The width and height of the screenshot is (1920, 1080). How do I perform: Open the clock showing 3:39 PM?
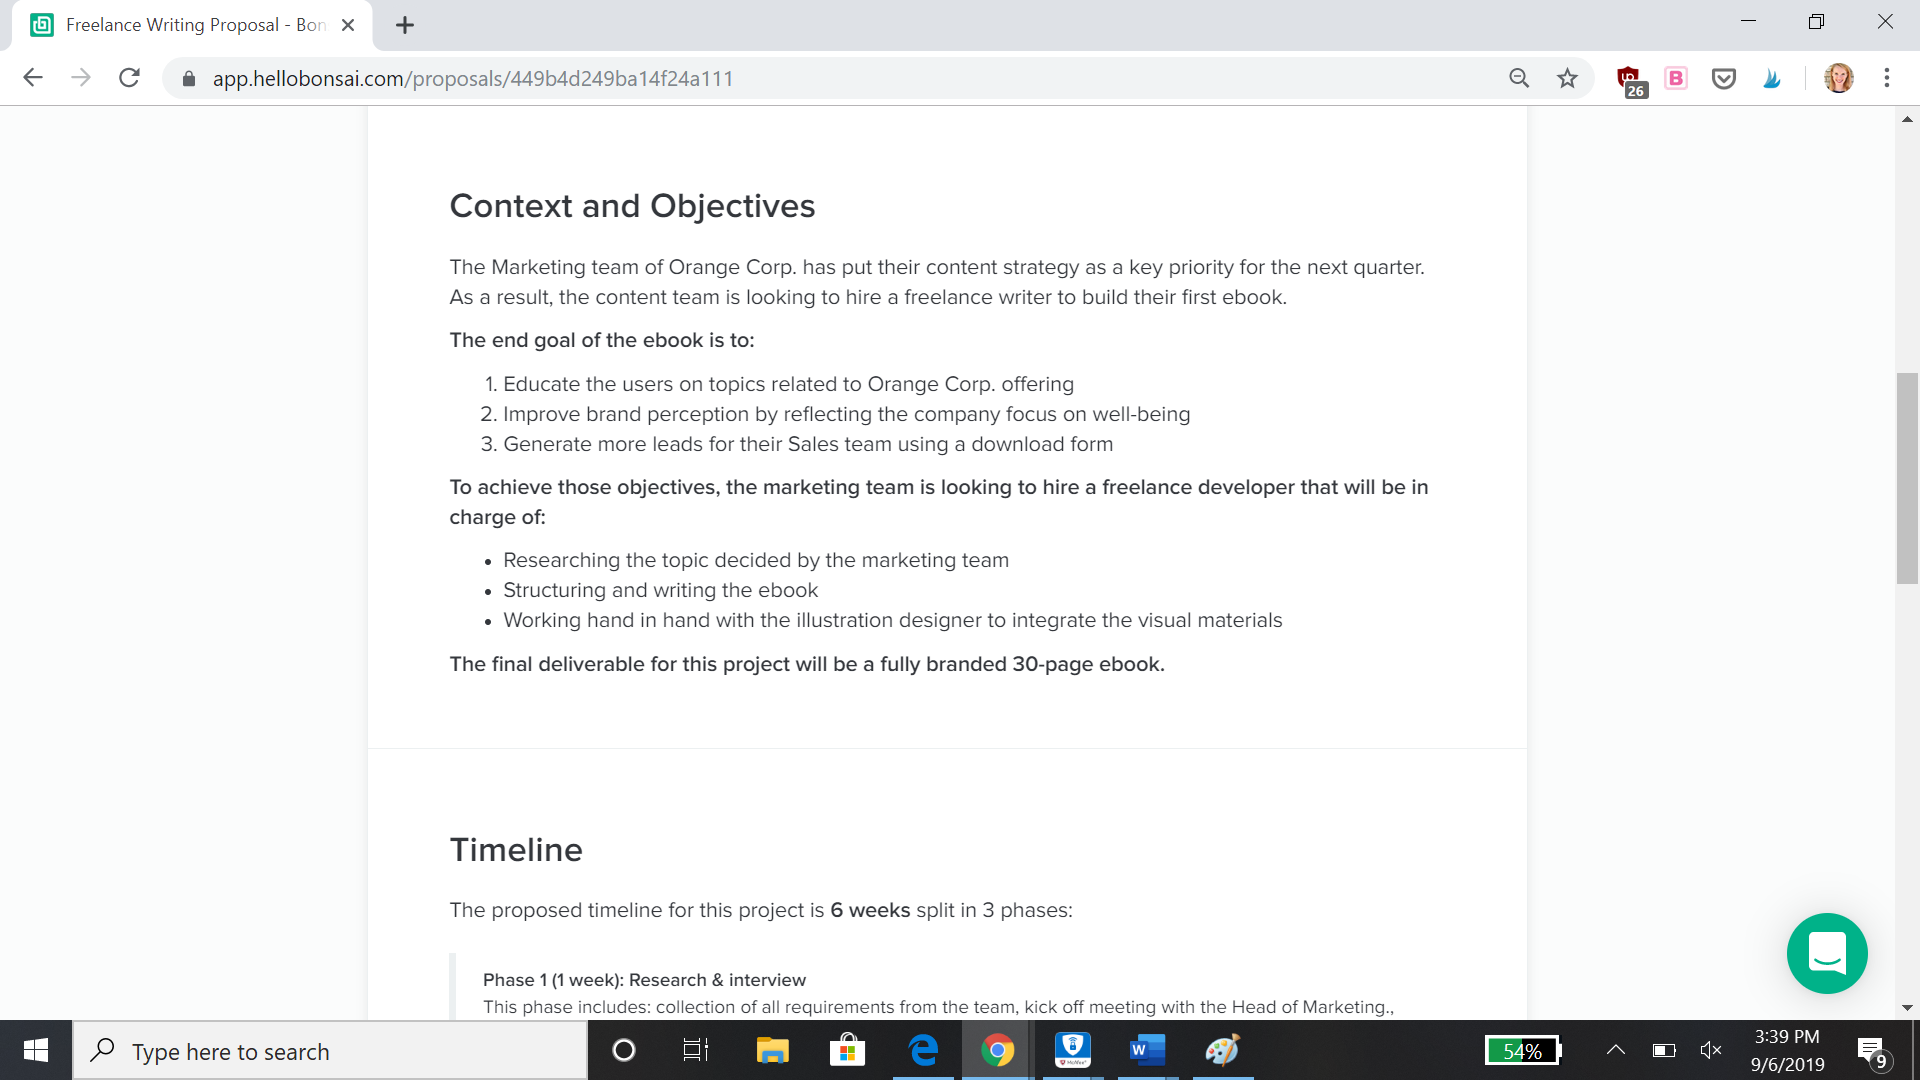[x=1787, y=1051]
